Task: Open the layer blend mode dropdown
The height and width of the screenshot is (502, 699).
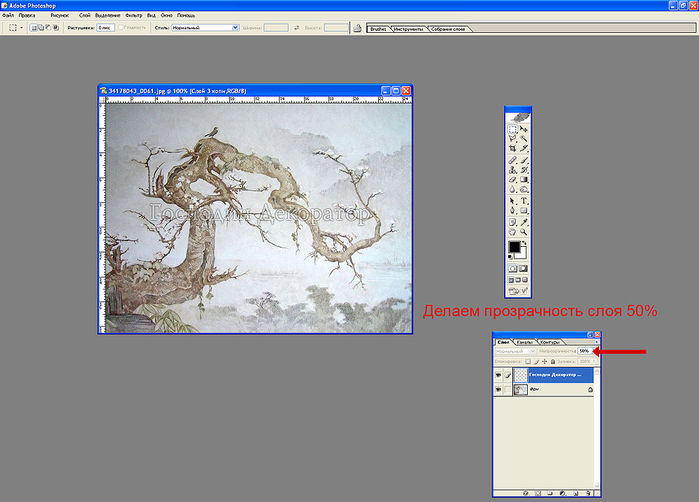Action: point(514,352)
